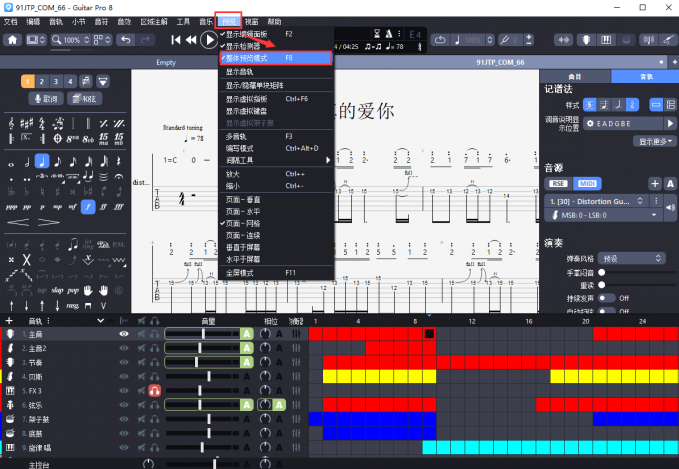
Task: Toggle the 持续发声 Off switch
Action: (608, 297)
